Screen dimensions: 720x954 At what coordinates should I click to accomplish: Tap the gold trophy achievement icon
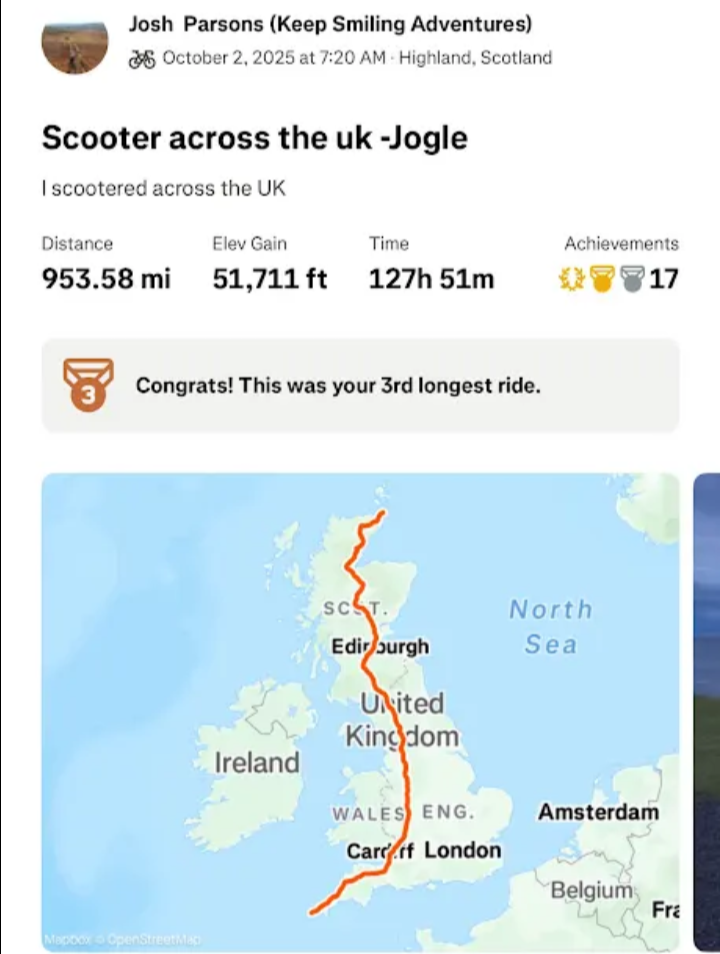tap(601, 278)
